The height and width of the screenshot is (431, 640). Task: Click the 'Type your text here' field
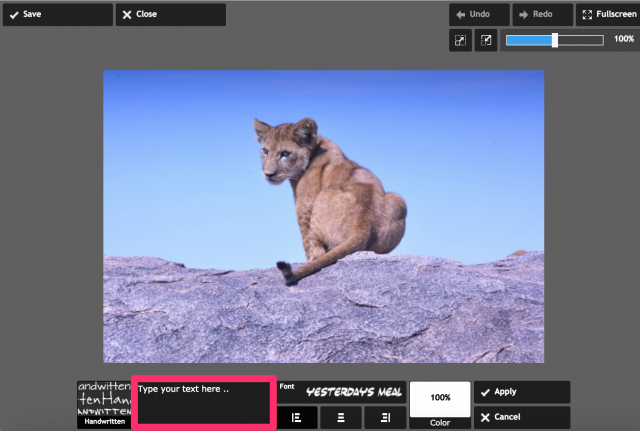[203, 404]
